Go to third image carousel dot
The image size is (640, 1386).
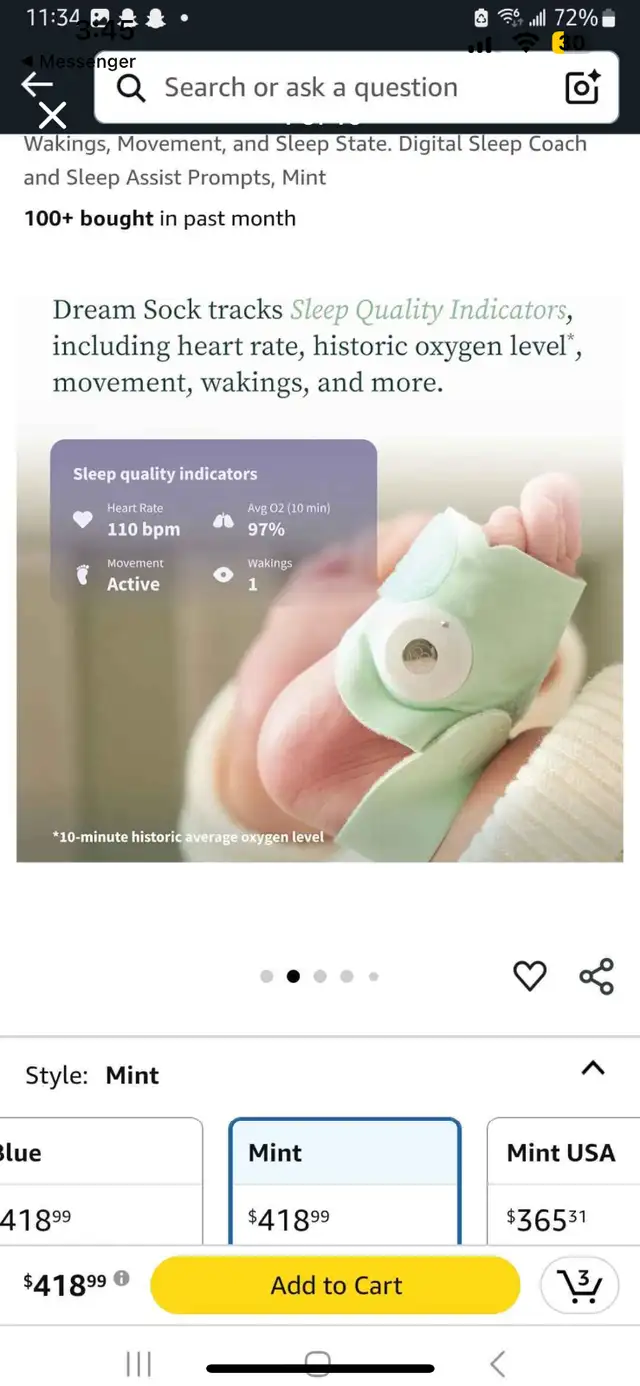coord(320,977)
